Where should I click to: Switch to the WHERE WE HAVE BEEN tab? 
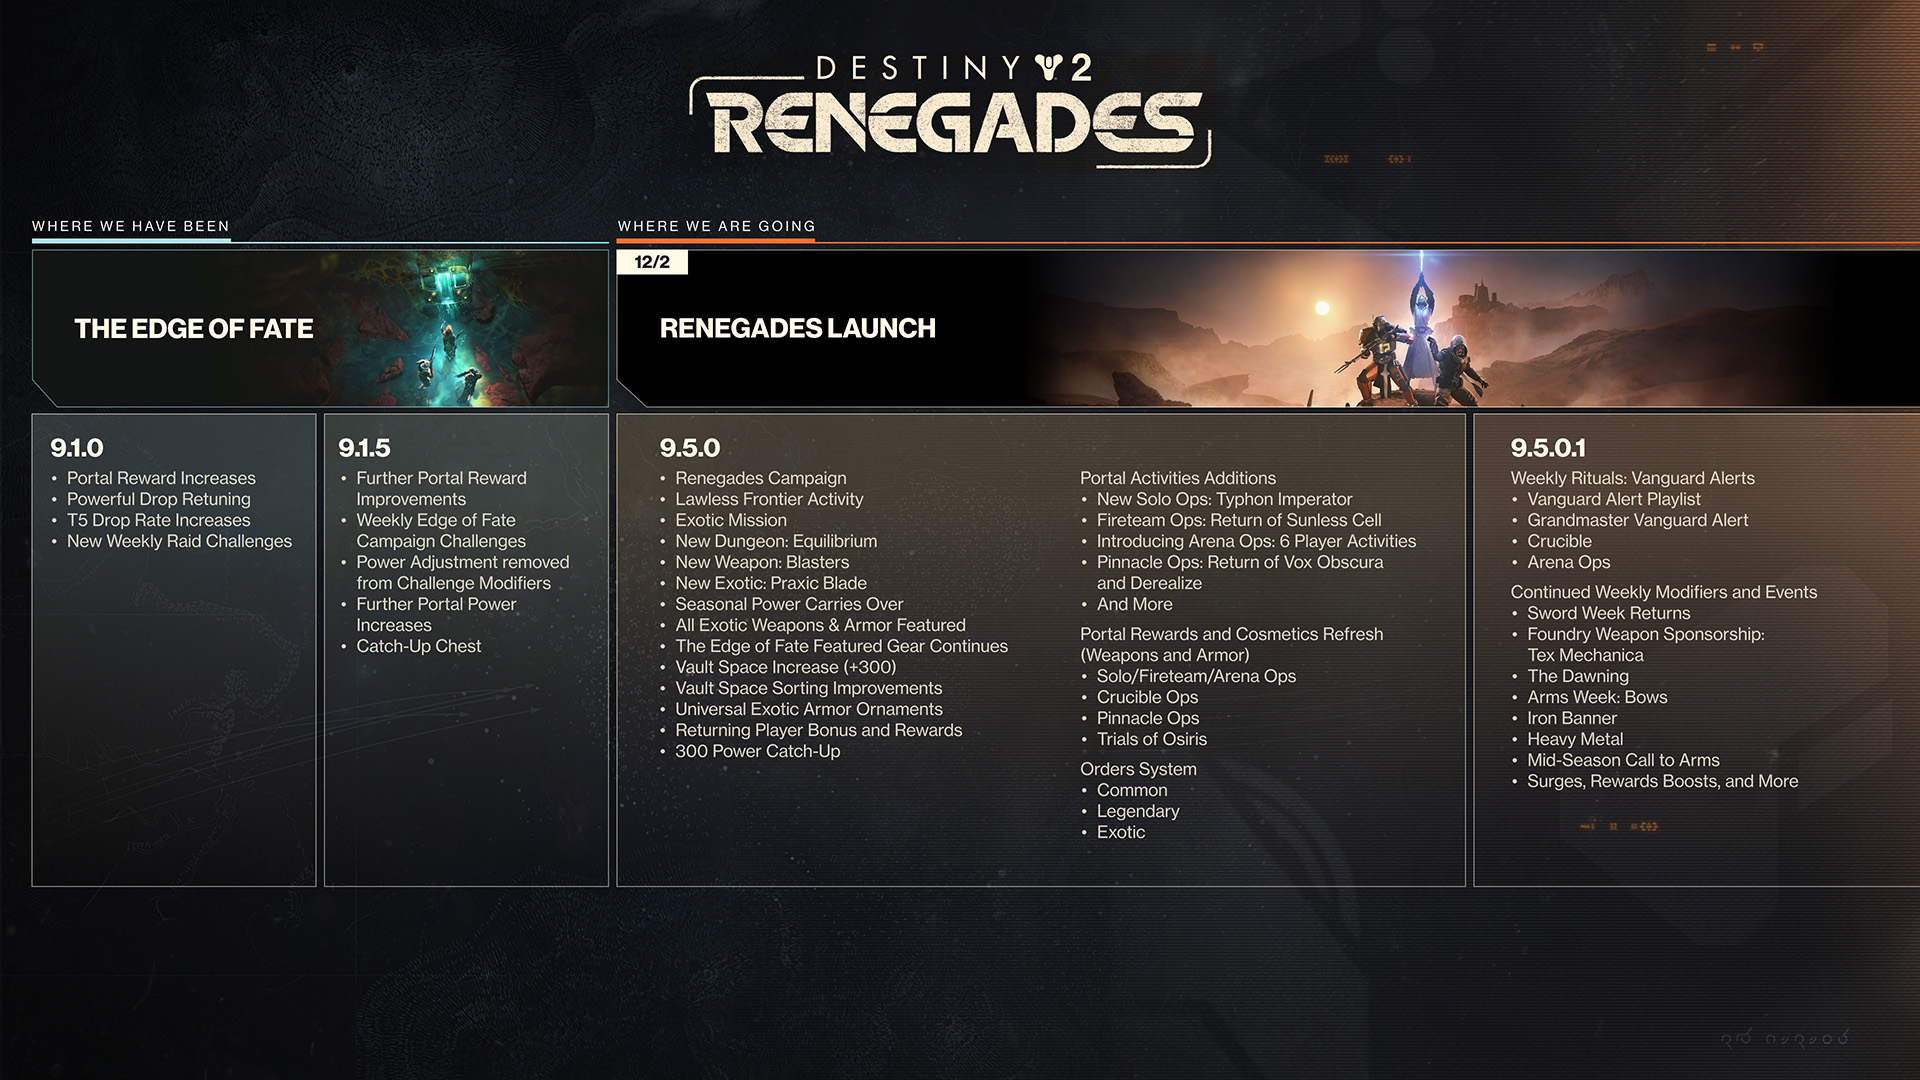130,226
